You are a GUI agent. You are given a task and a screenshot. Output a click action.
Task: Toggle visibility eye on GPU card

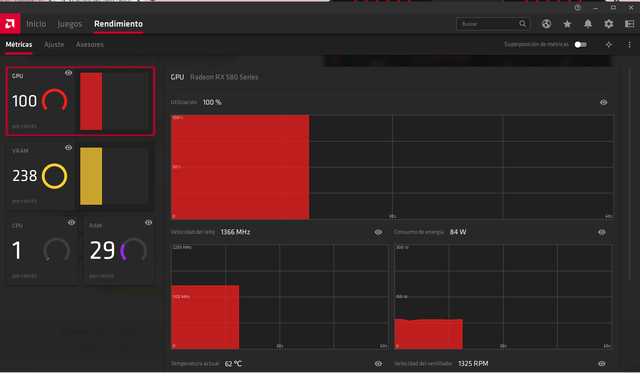[x=69, y=73]
